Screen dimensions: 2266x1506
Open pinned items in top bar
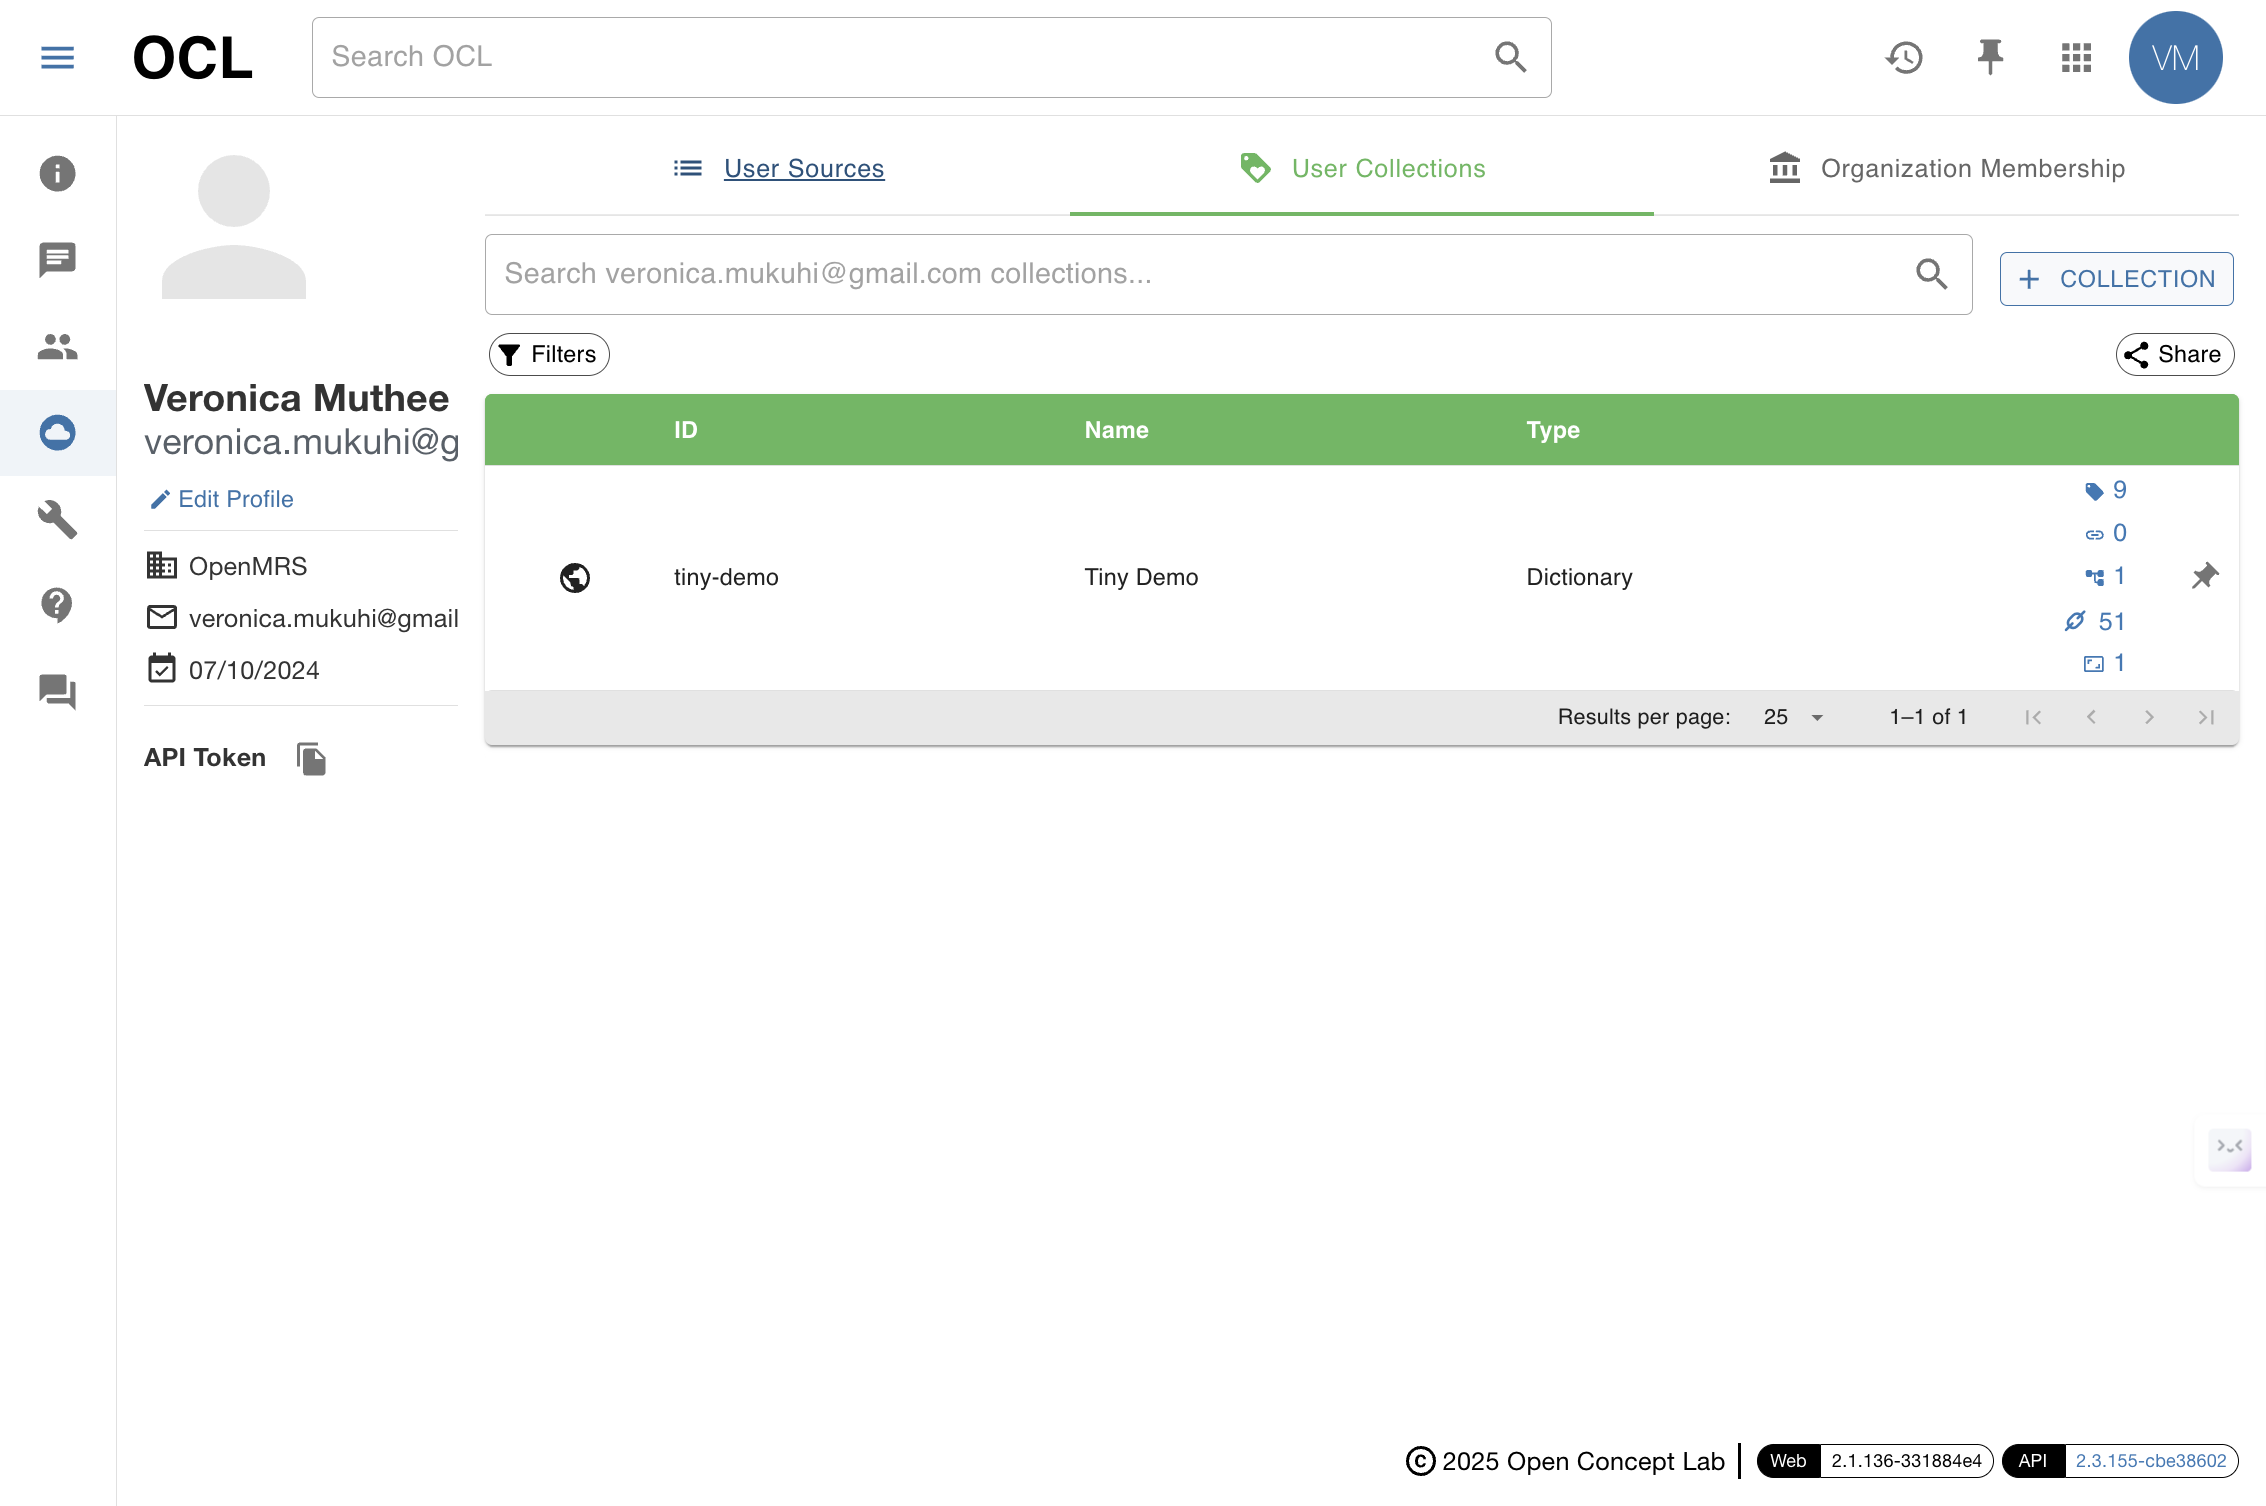point(1990,57)
